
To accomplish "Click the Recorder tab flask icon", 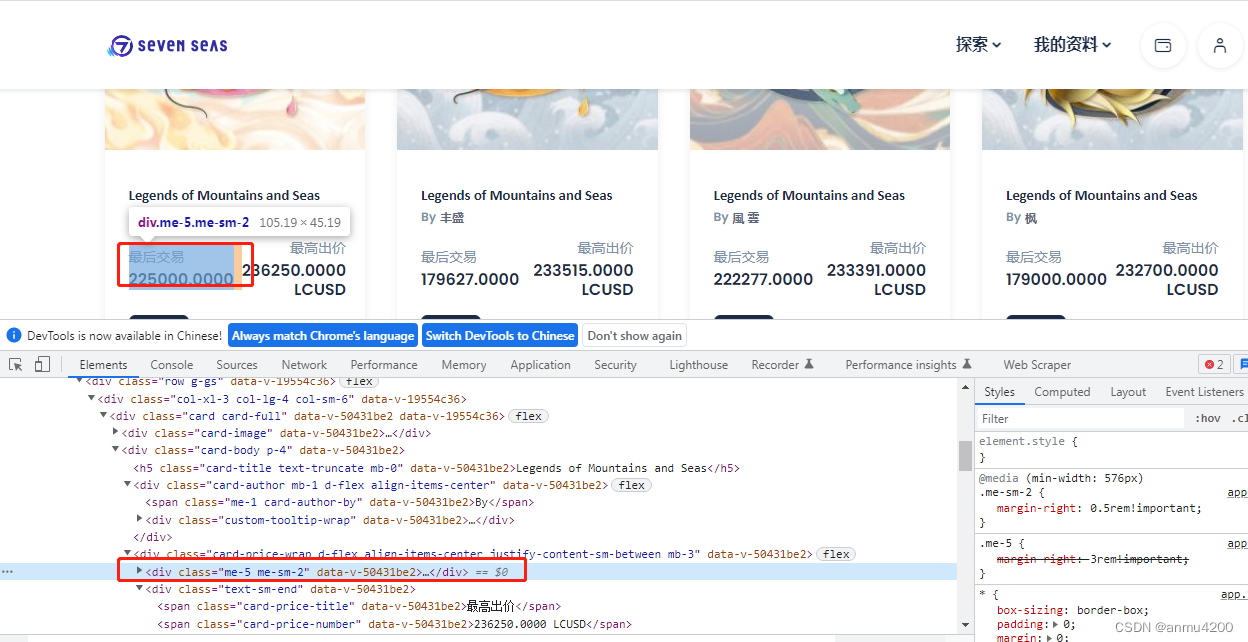I will tap(810, 365).
